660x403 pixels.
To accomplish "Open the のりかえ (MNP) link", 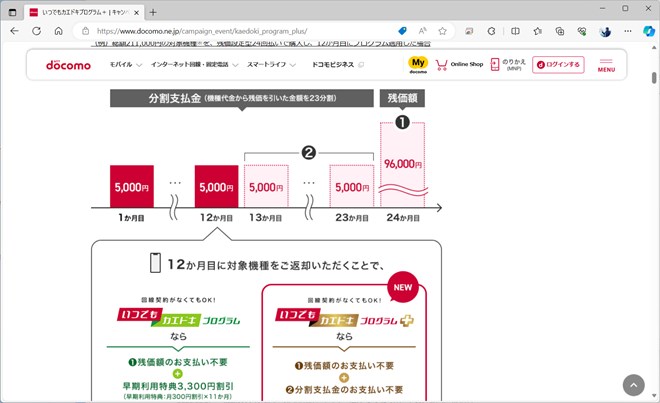I will (x=508, y=64).
